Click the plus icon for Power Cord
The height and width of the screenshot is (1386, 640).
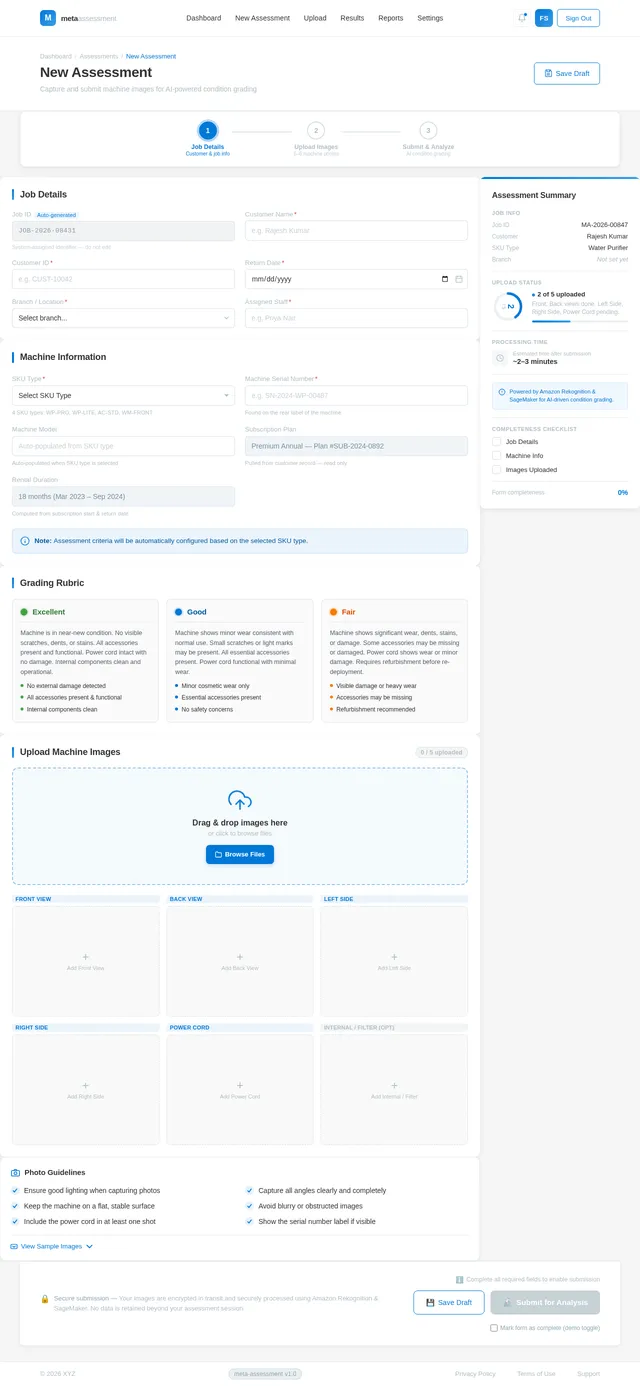pyautogui.click(x=240, y=1085)
